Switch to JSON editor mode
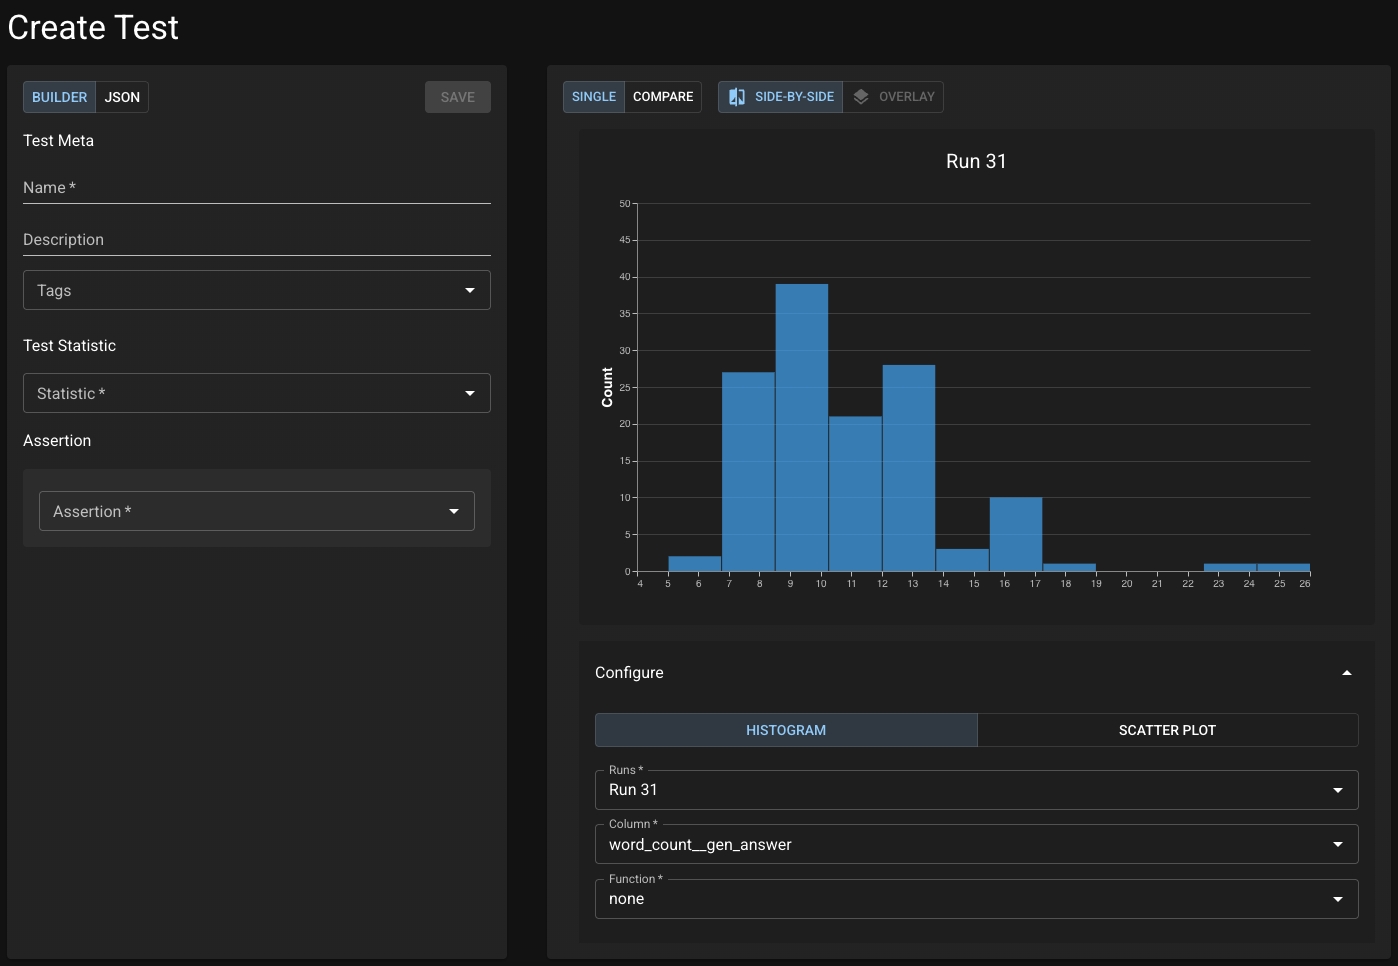This screenshot has height=966, width=1398. [122, 97]
